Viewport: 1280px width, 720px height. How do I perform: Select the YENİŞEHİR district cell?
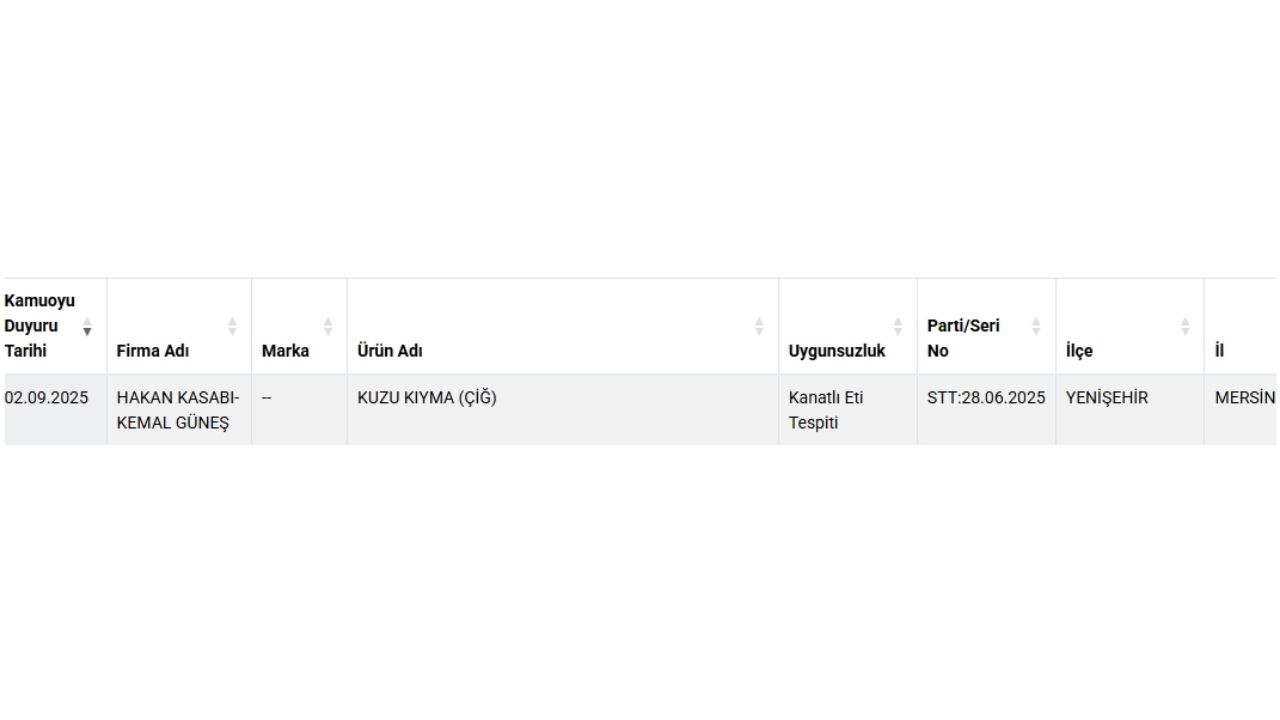[x=1130, y=410]
